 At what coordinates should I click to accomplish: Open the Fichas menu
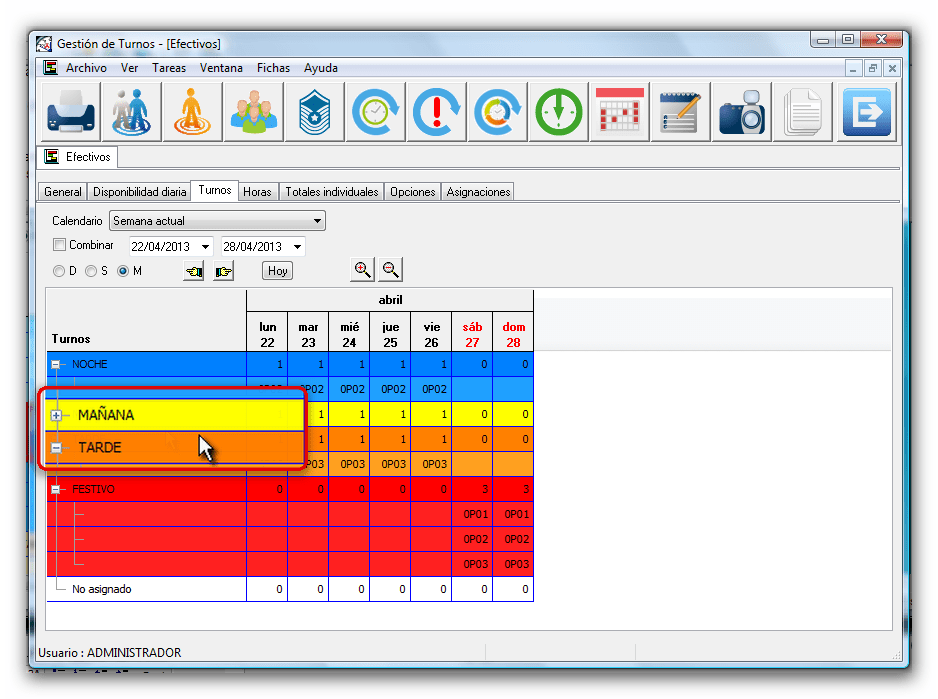coord(273,68)
